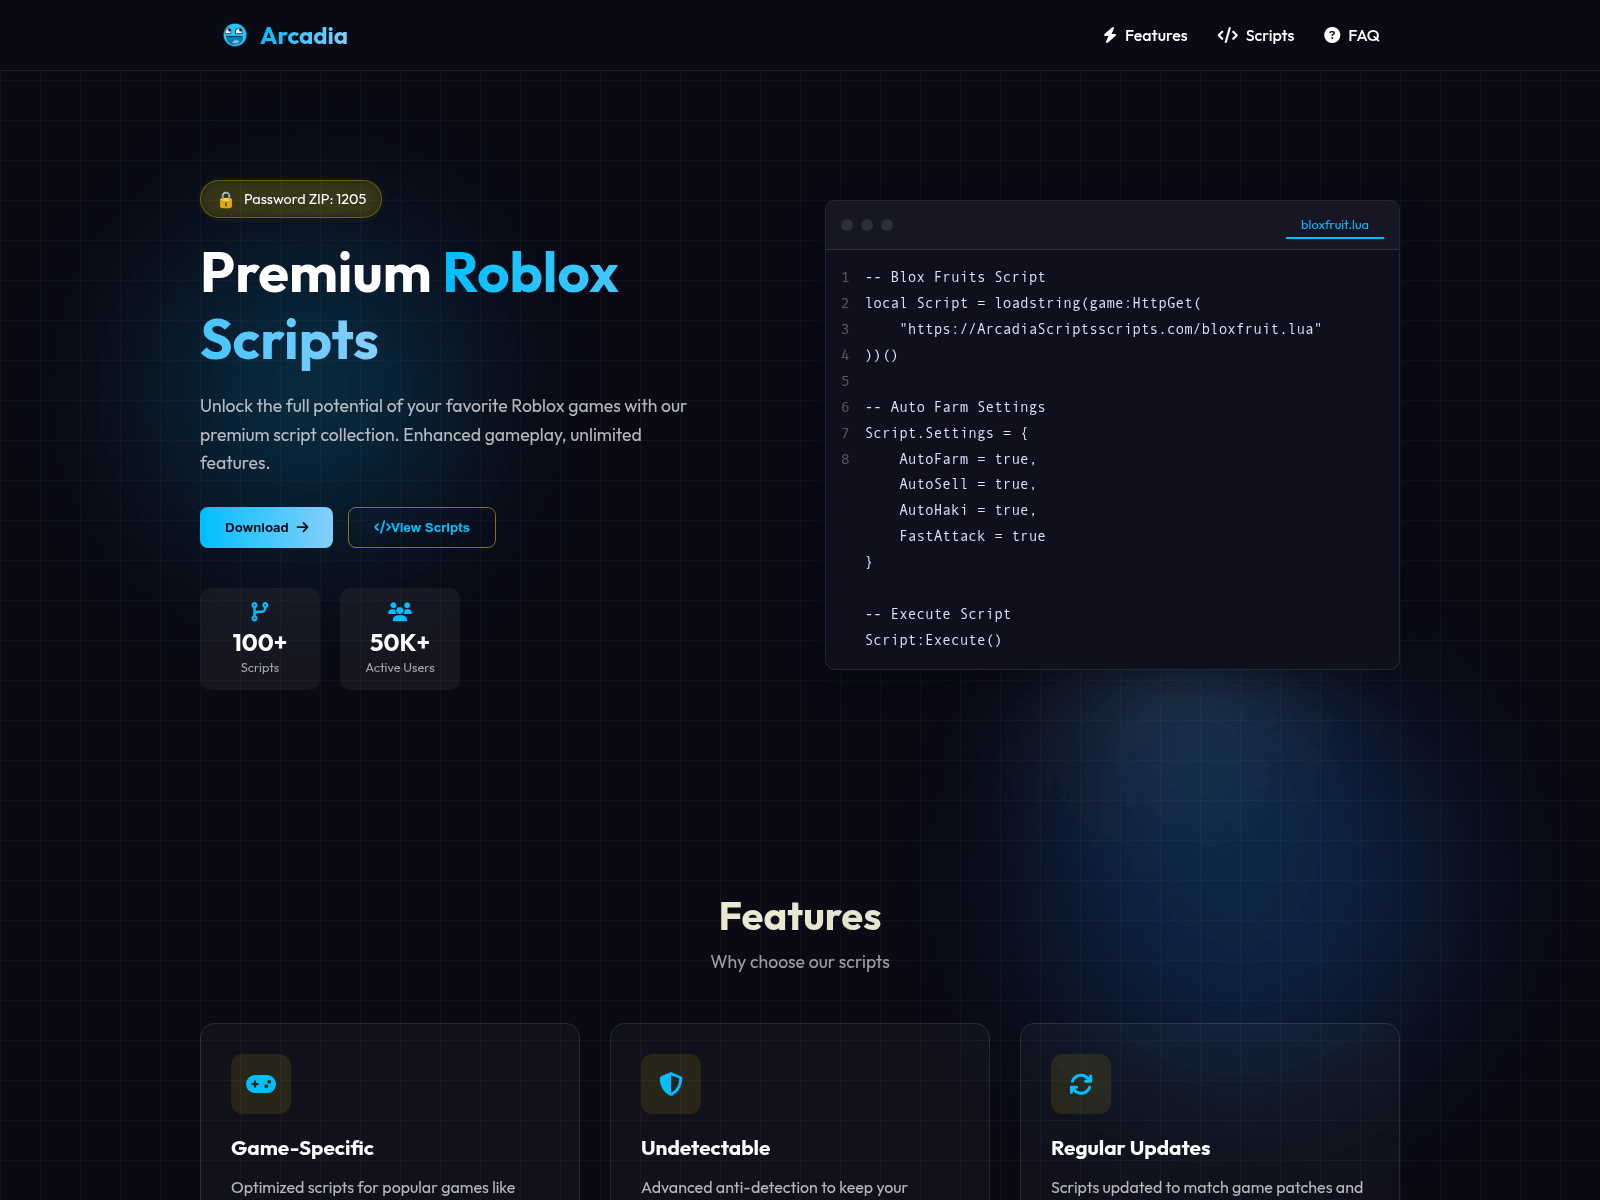
Task: Click the third window dot in code panel
Action: click(887, 225)
